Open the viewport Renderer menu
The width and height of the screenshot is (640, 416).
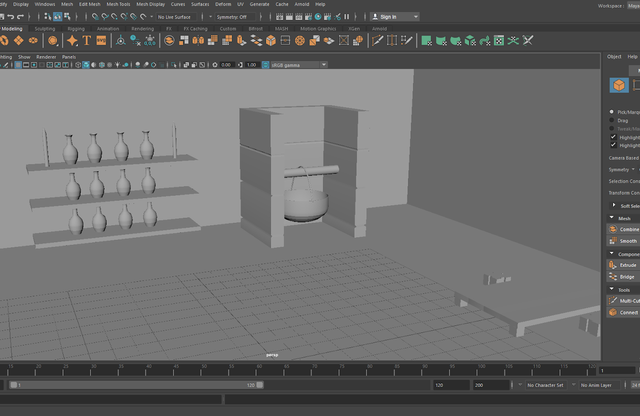click(x=46, y=57)
